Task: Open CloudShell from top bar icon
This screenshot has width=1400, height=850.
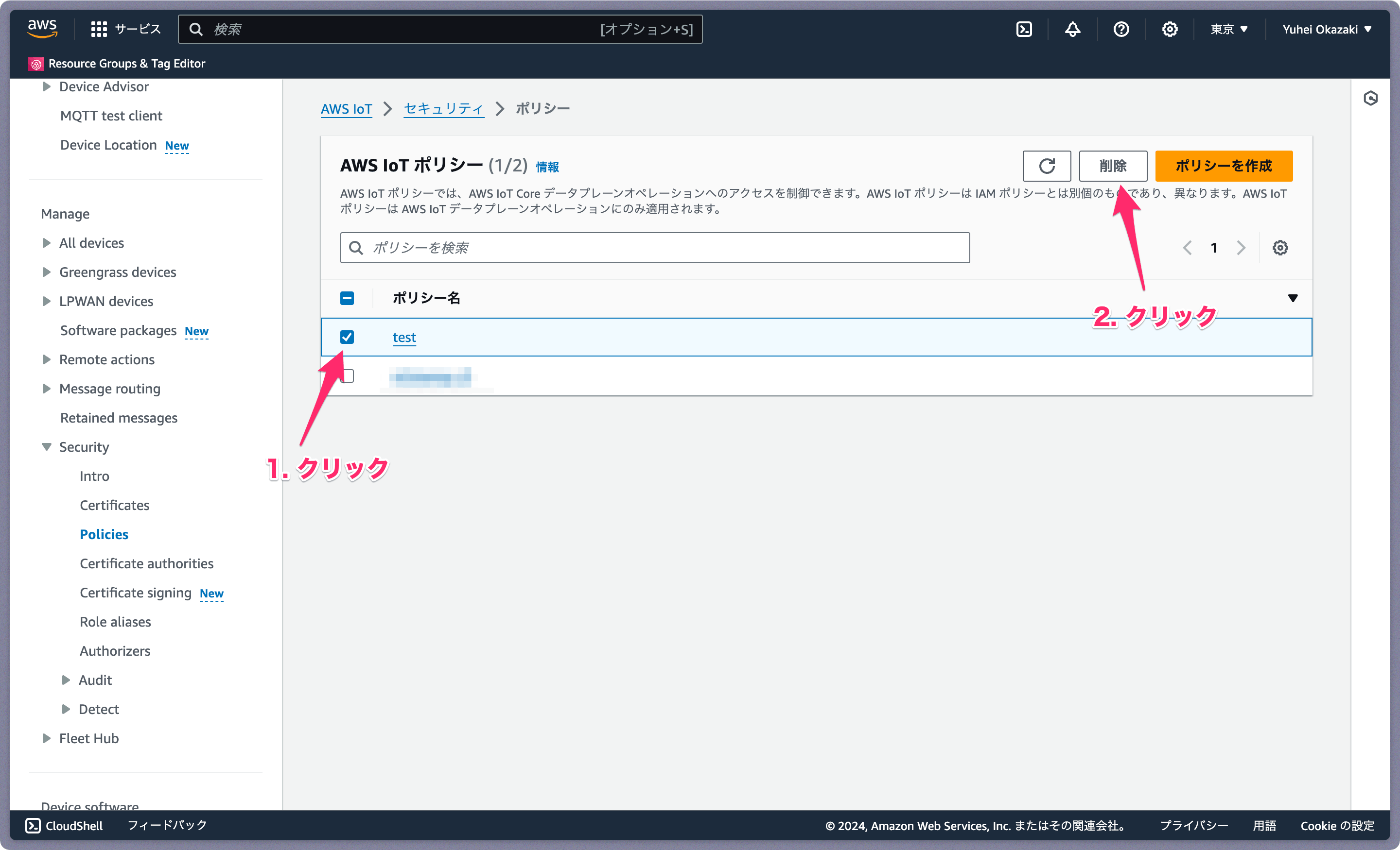Action: click(x=1024, y=30)
